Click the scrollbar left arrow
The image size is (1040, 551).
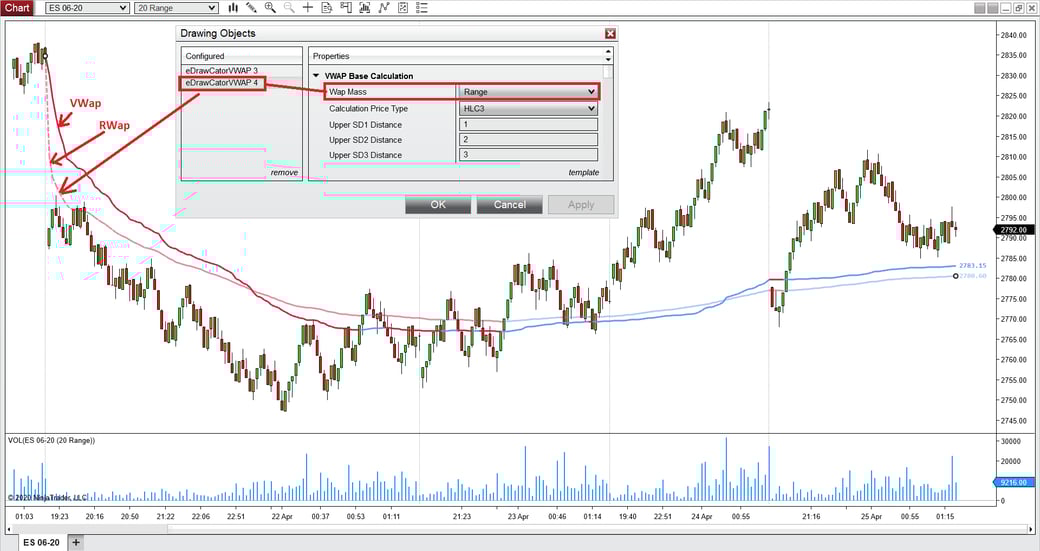pyautogui.click(x=9, y=529)
